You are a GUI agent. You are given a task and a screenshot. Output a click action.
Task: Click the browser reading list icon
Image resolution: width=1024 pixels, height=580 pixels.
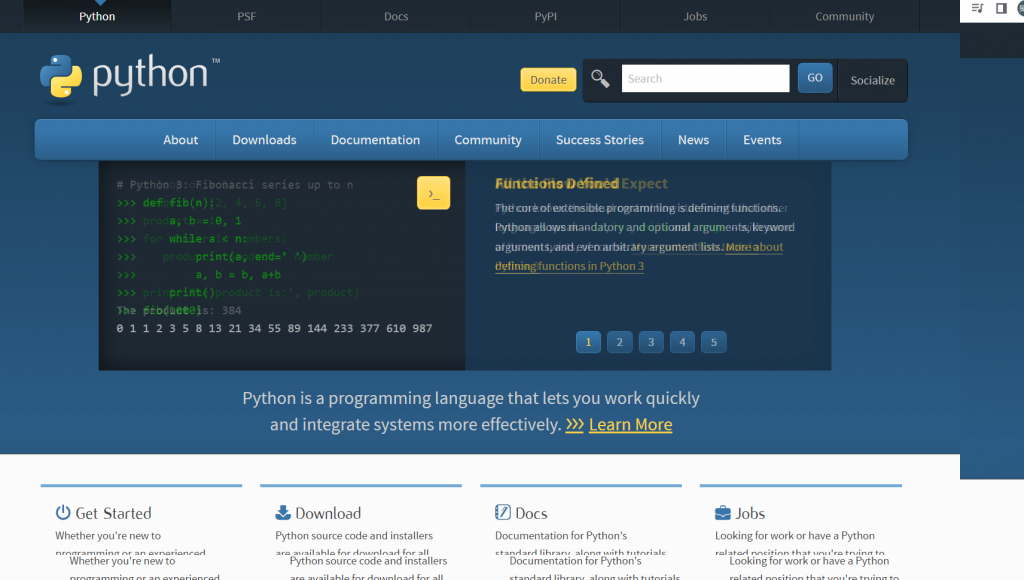[x=978, y=8]
